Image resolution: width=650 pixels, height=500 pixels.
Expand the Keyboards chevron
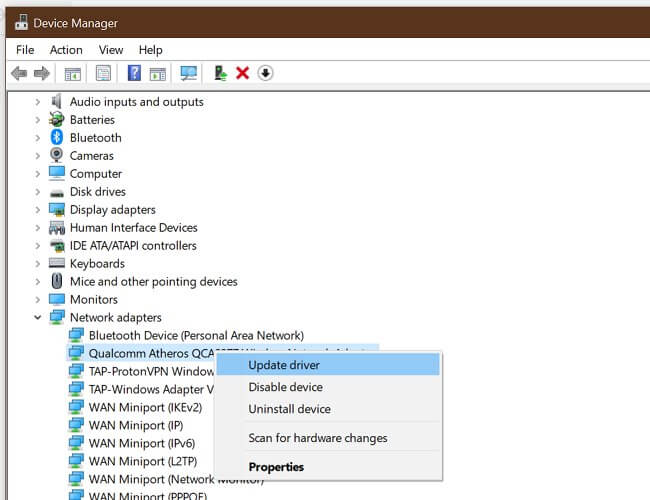(x=38, y=263)
